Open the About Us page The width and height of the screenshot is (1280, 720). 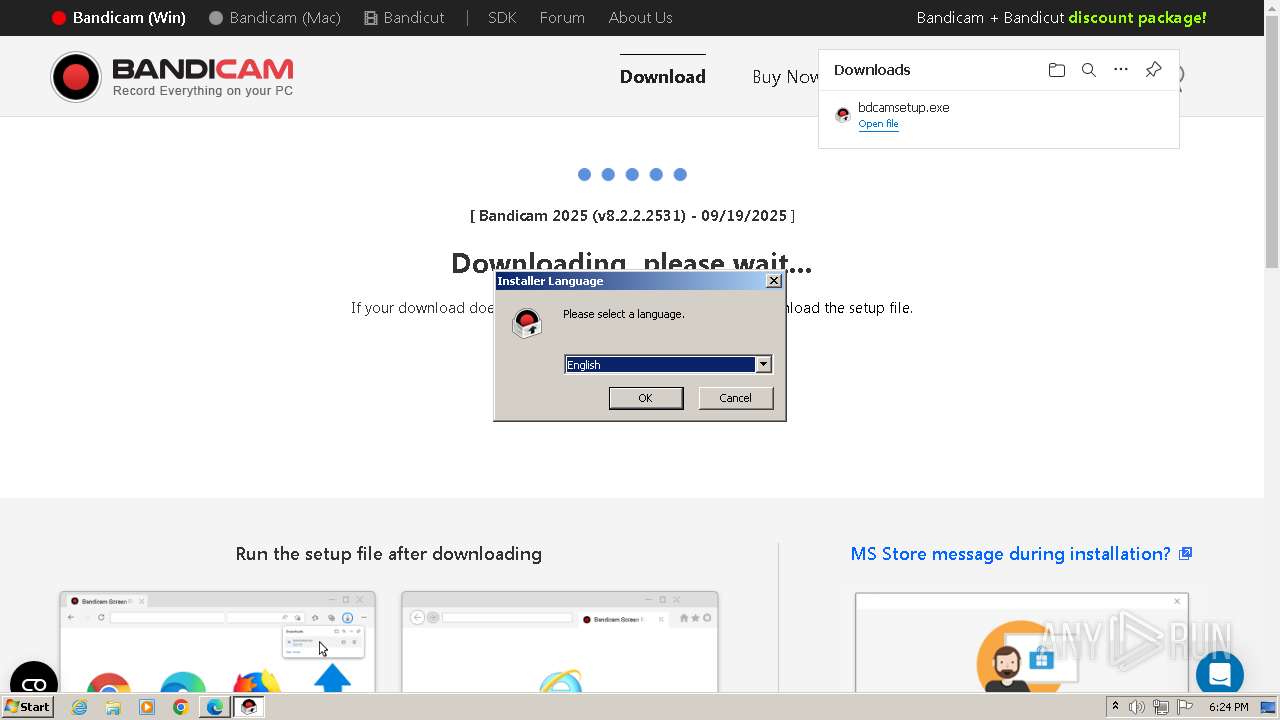pos(640,18)
